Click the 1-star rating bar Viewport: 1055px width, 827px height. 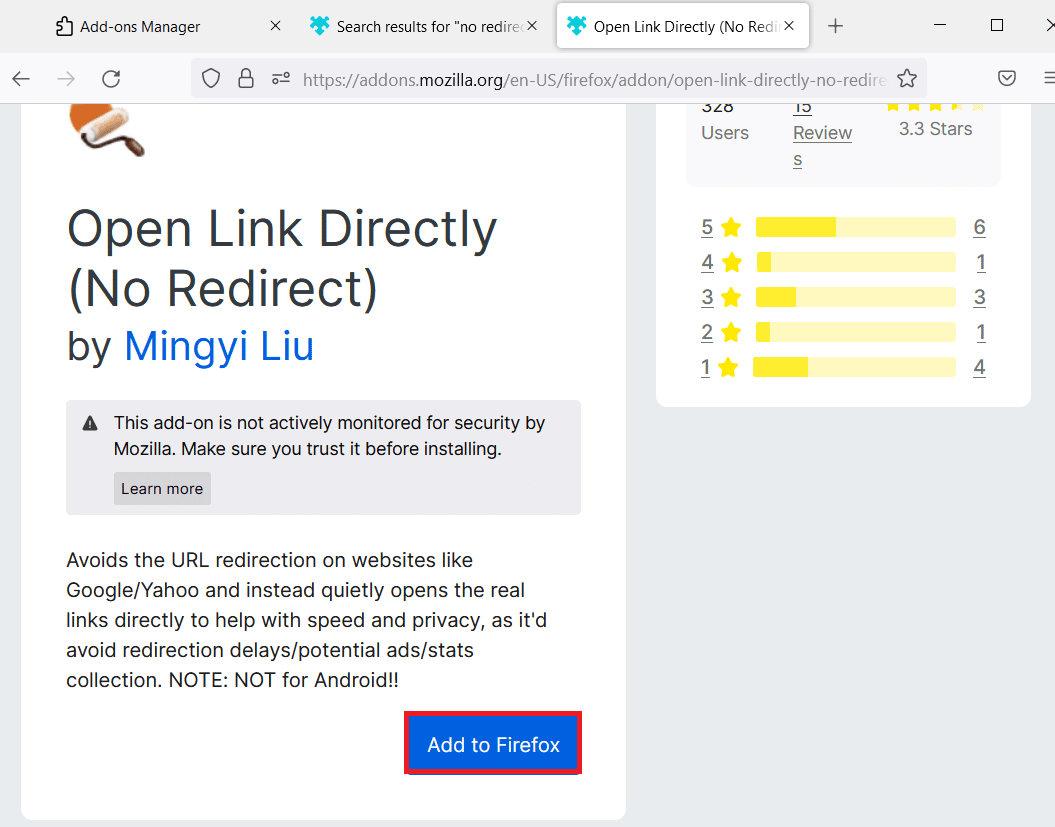click(854, 367)
